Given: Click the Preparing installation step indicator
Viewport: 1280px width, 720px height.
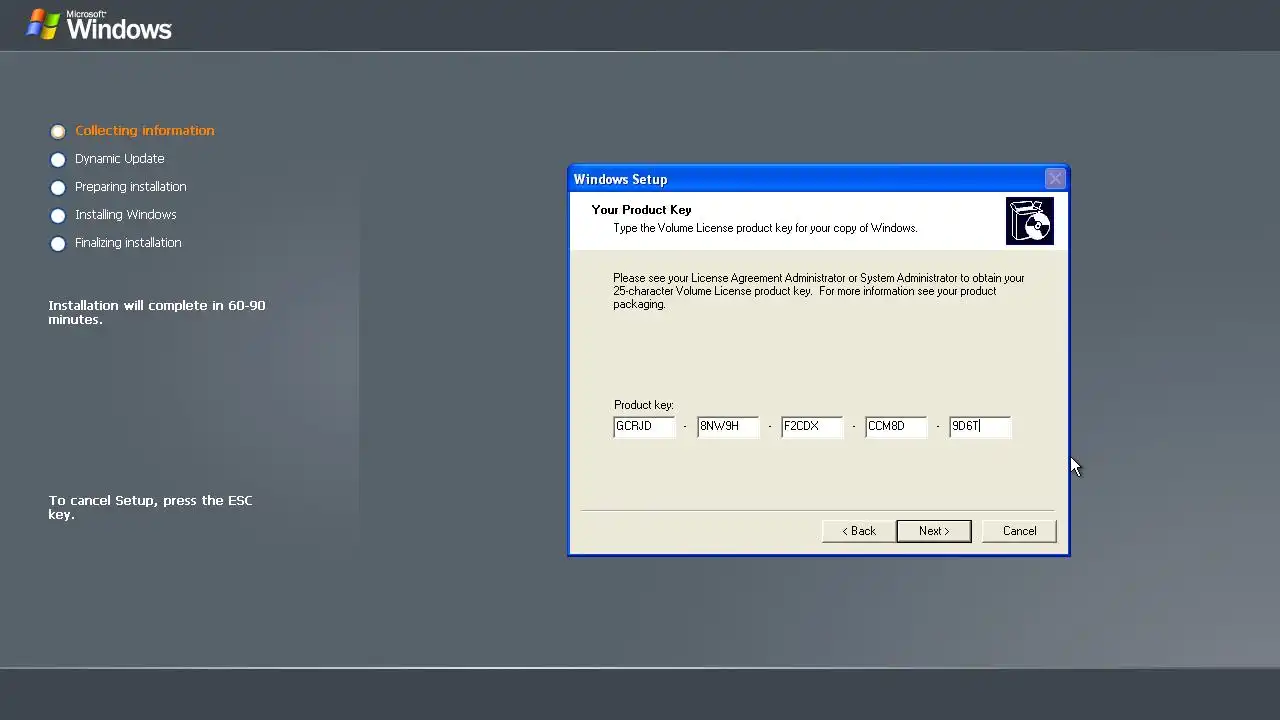Looking at the screenshot, I should [58, 187].
